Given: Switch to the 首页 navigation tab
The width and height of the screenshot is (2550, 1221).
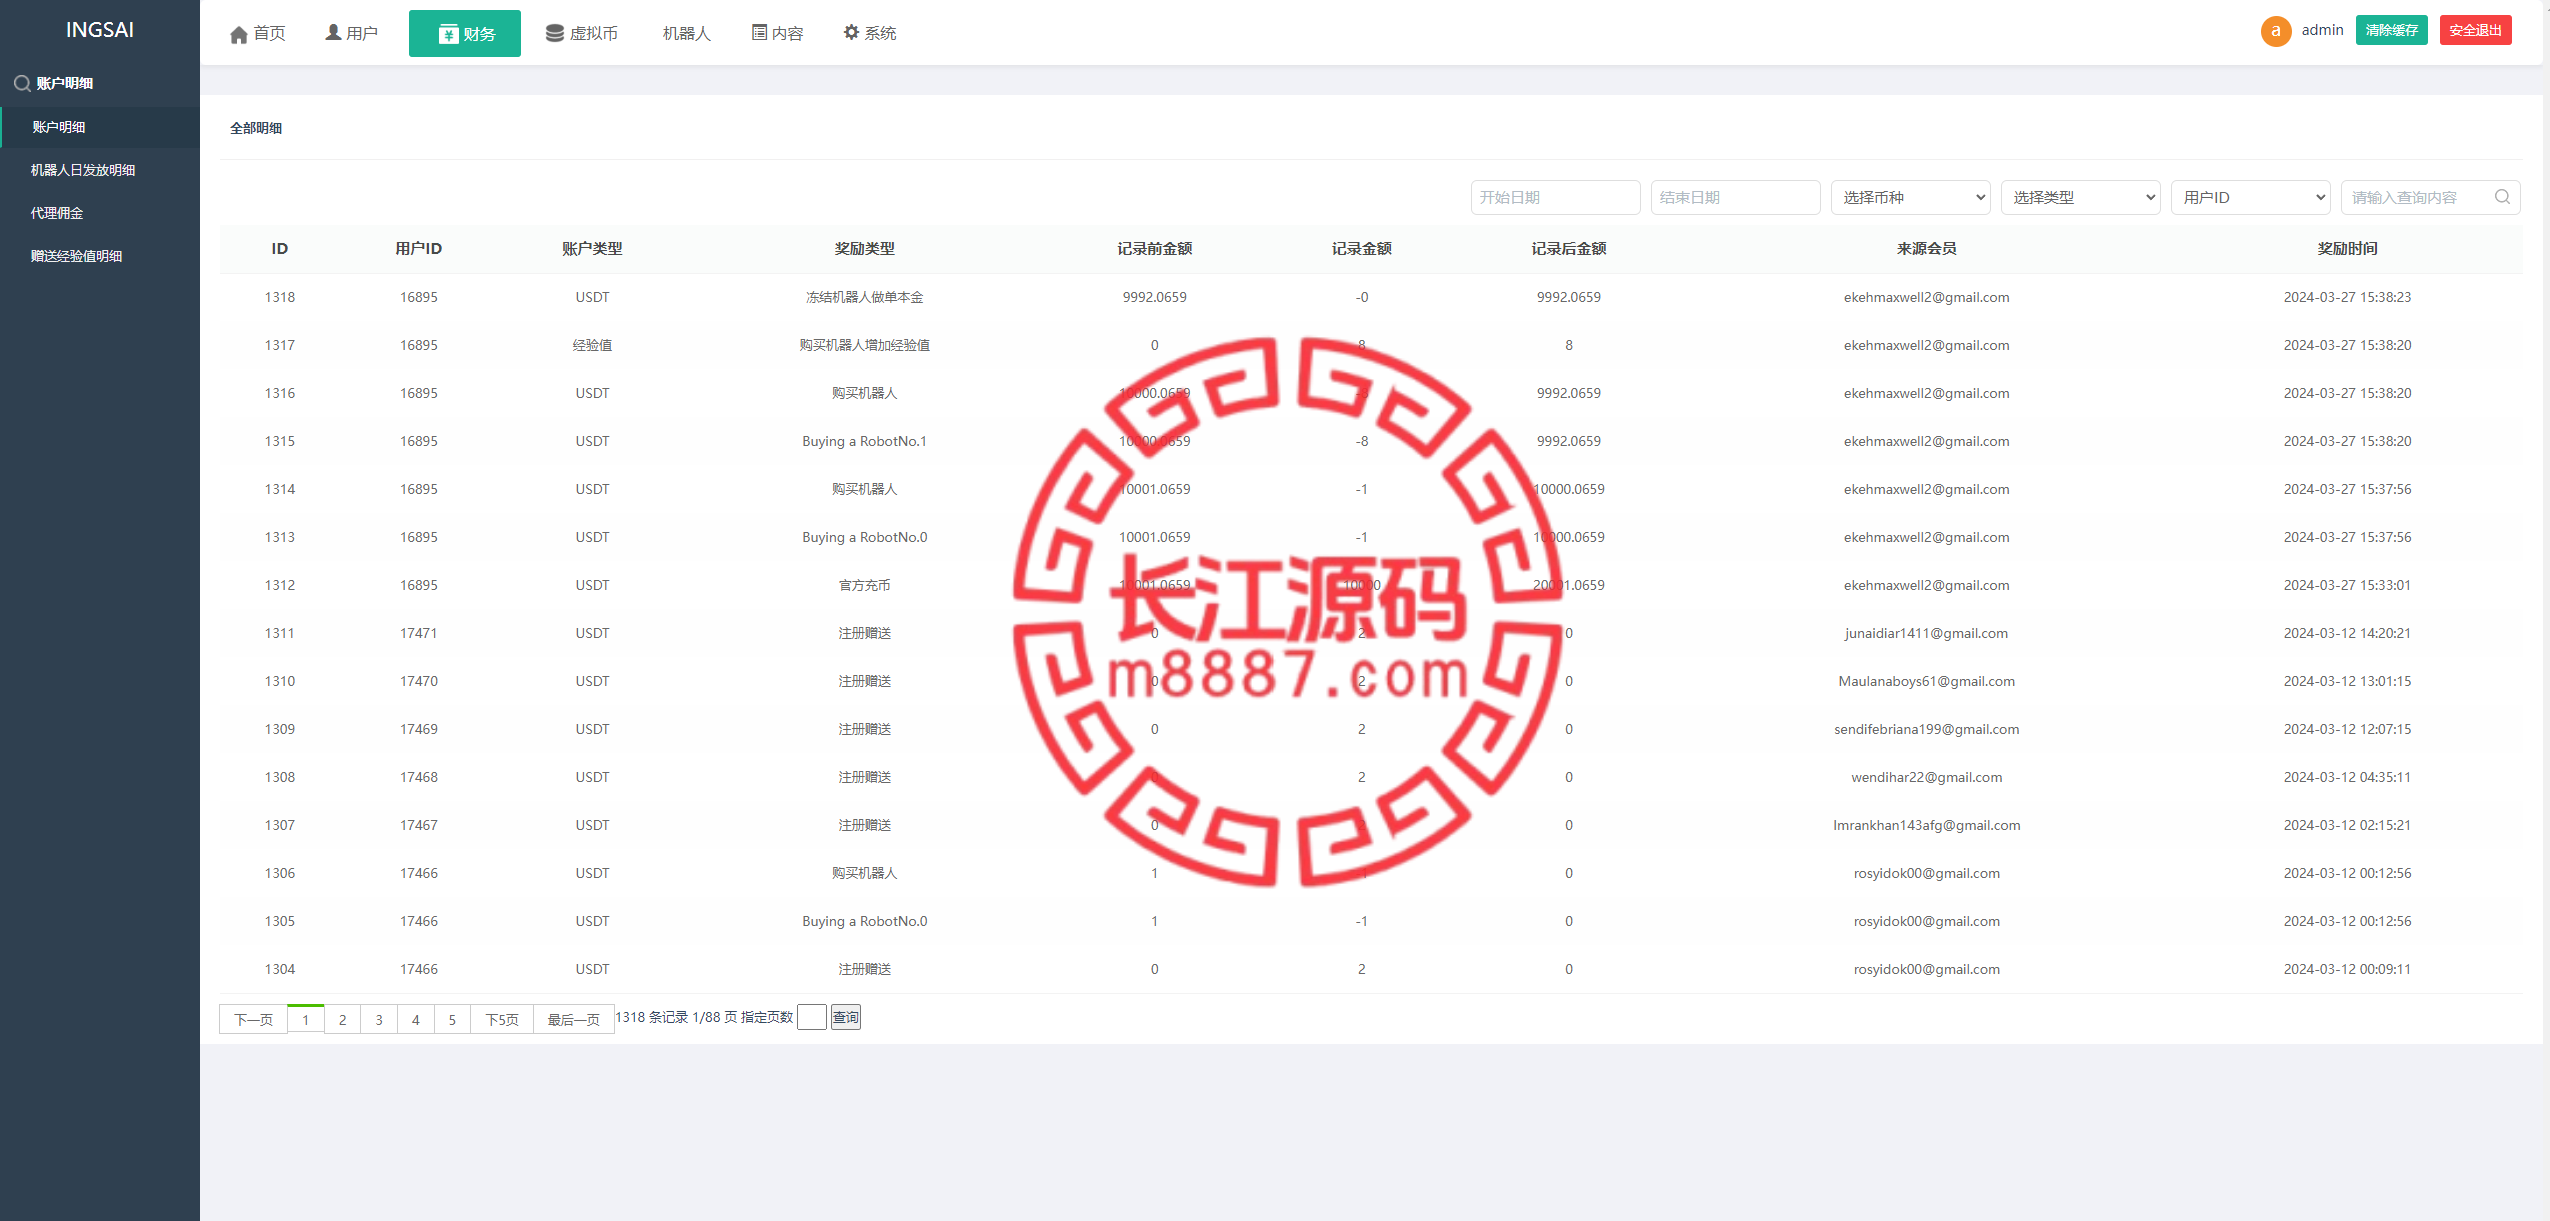Looking at the screenshot, I should [x=258, y=34].
